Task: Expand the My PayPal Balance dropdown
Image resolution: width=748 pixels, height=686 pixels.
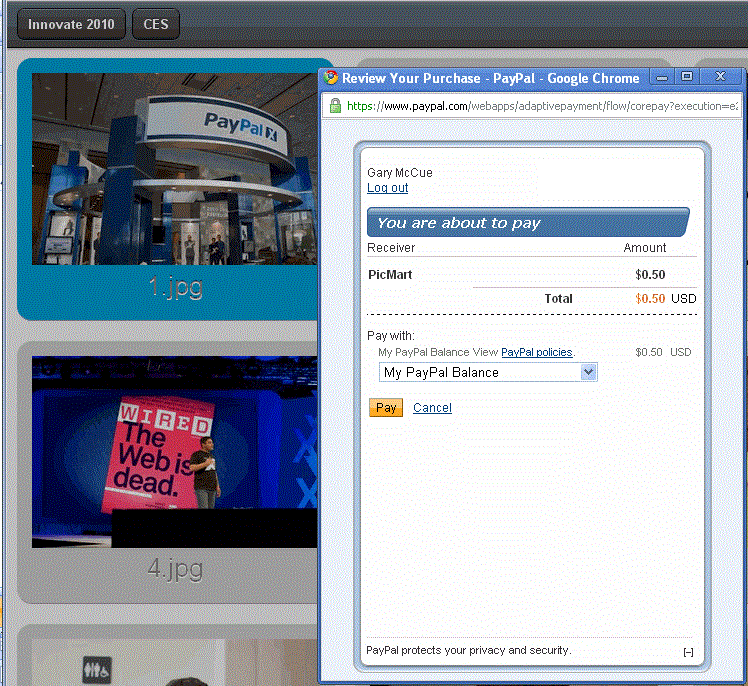Action: [x=588, y=372]
